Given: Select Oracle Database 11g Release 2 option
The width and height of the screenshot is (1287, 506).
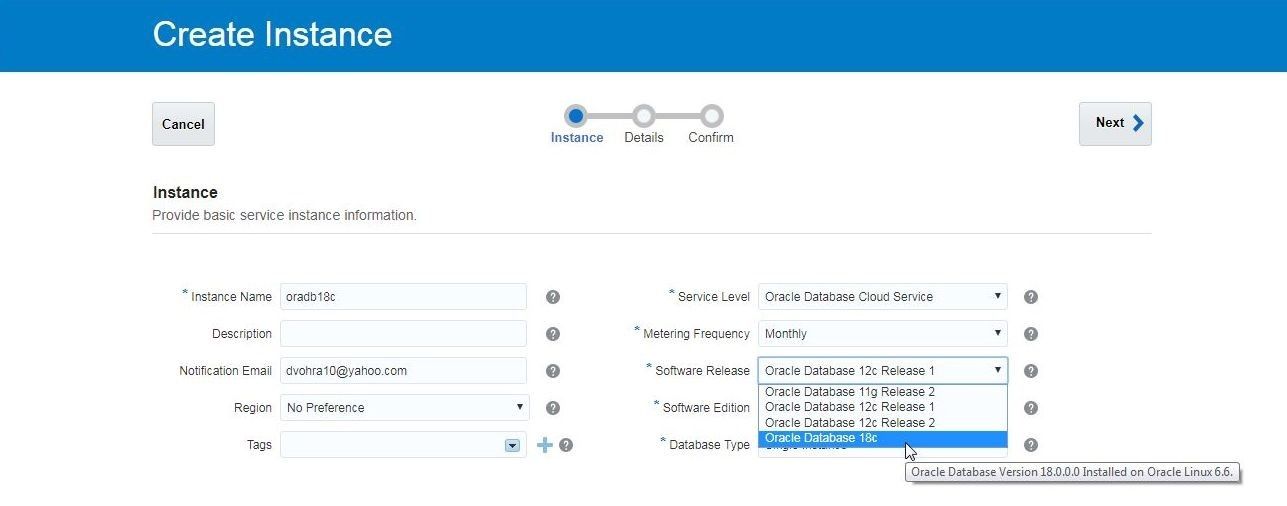Looking at the screenshot, I should (883, 392).
